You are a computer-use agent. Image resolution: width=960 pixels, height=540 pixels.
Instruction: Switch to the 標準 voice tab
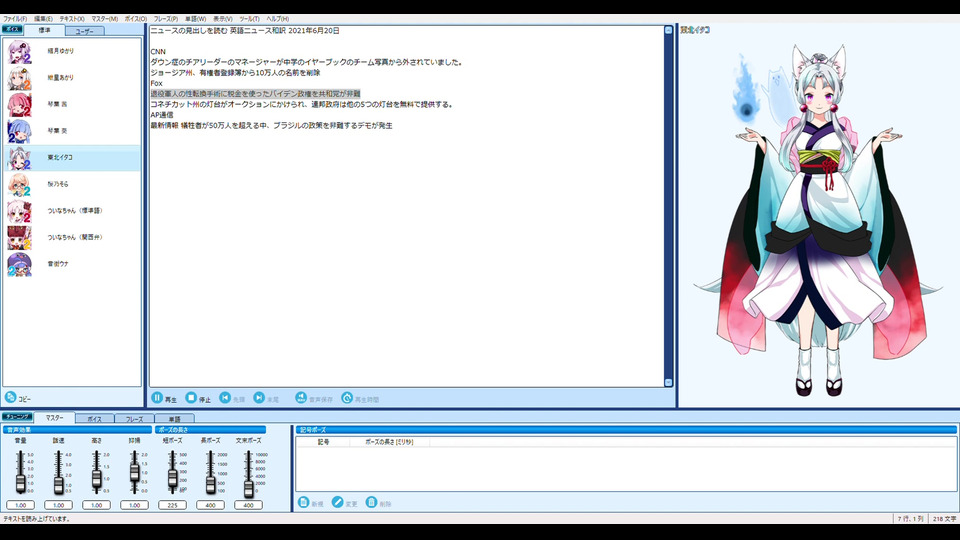[x=44, y=30]
